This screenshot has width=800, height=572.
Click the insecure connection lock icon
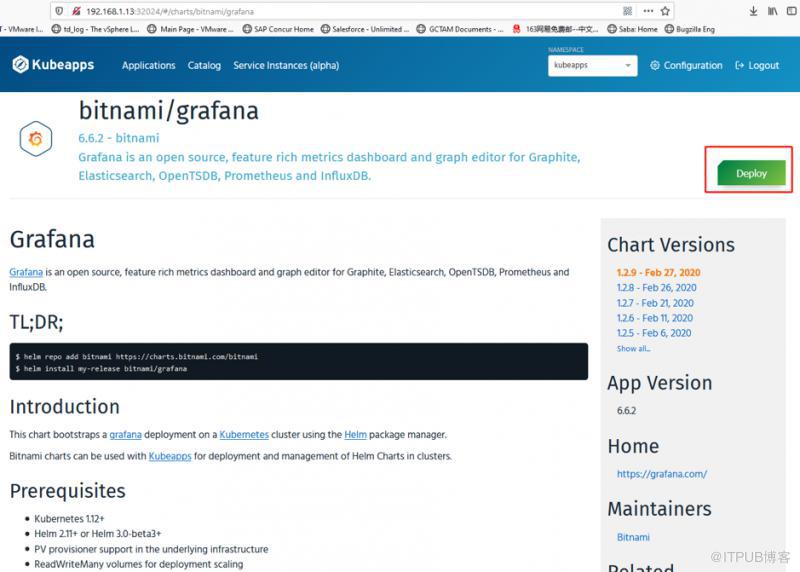pyautogui.click(x=76, y=11)
